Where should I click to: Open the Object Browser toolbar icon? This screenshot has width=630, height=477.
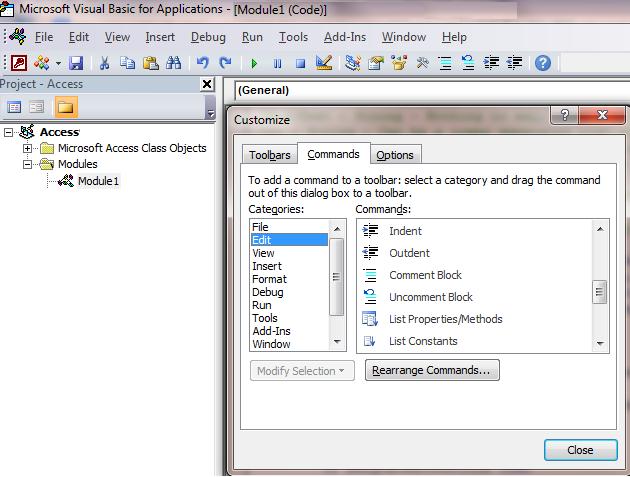[x=399, y=63]
